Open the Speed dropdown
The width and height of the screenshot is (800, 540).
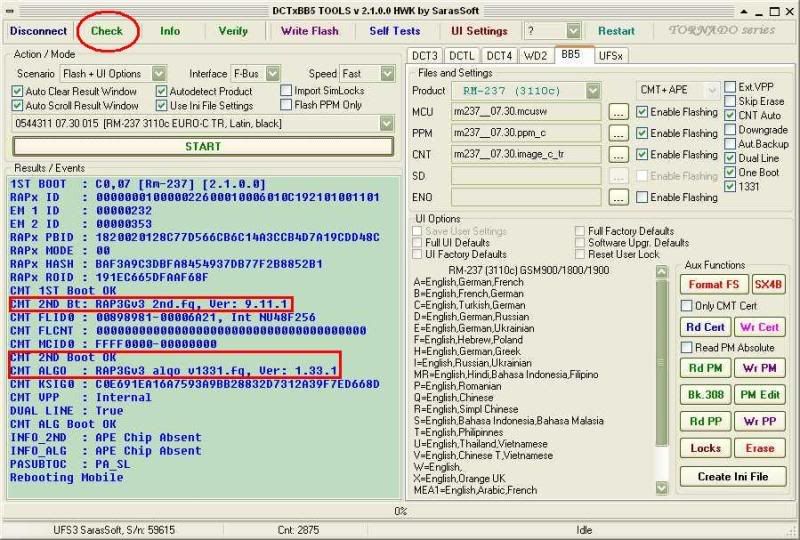388,74
